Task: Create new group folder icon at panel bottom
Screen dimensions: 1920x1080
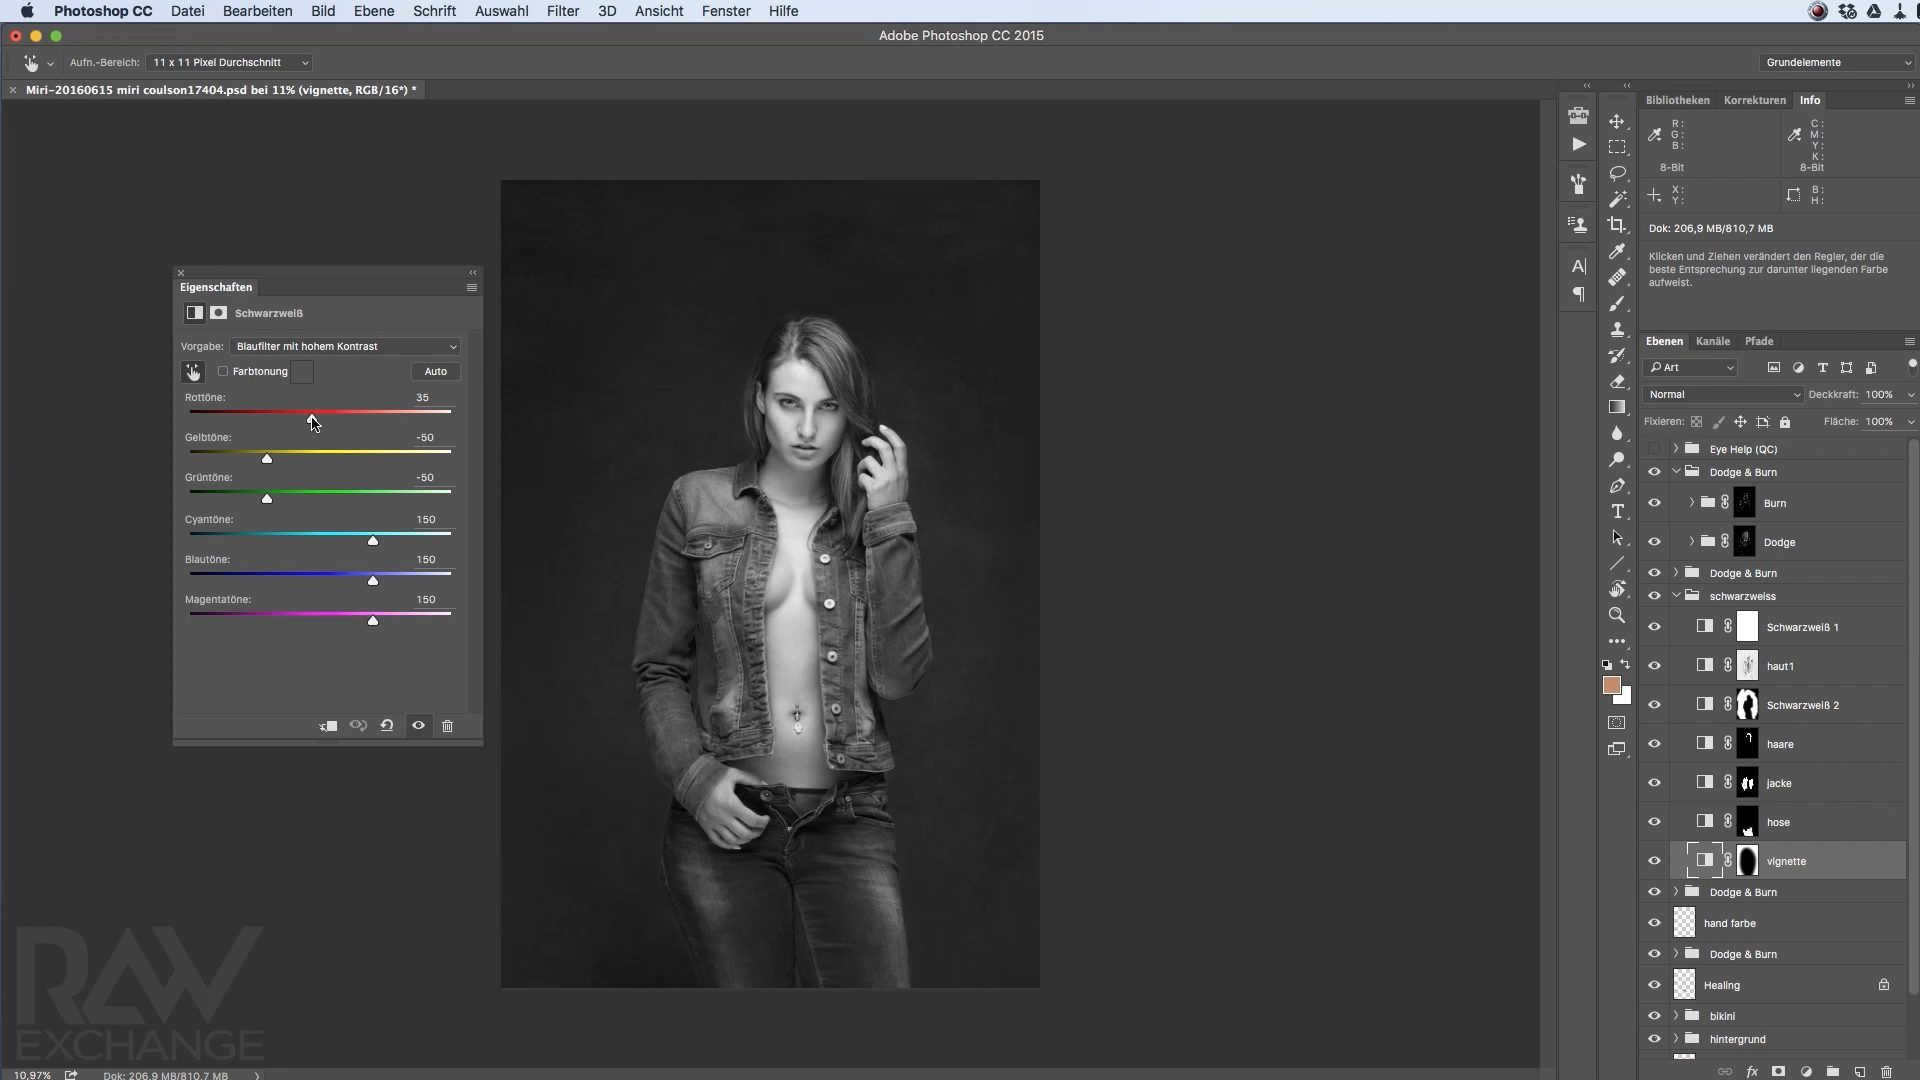Action: [x=1833, y=1071]
